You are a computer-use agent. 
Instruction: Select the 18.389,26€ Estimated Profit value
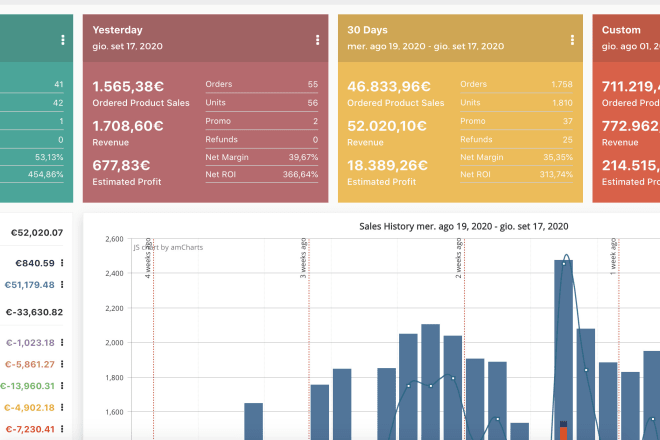[387, 165]
